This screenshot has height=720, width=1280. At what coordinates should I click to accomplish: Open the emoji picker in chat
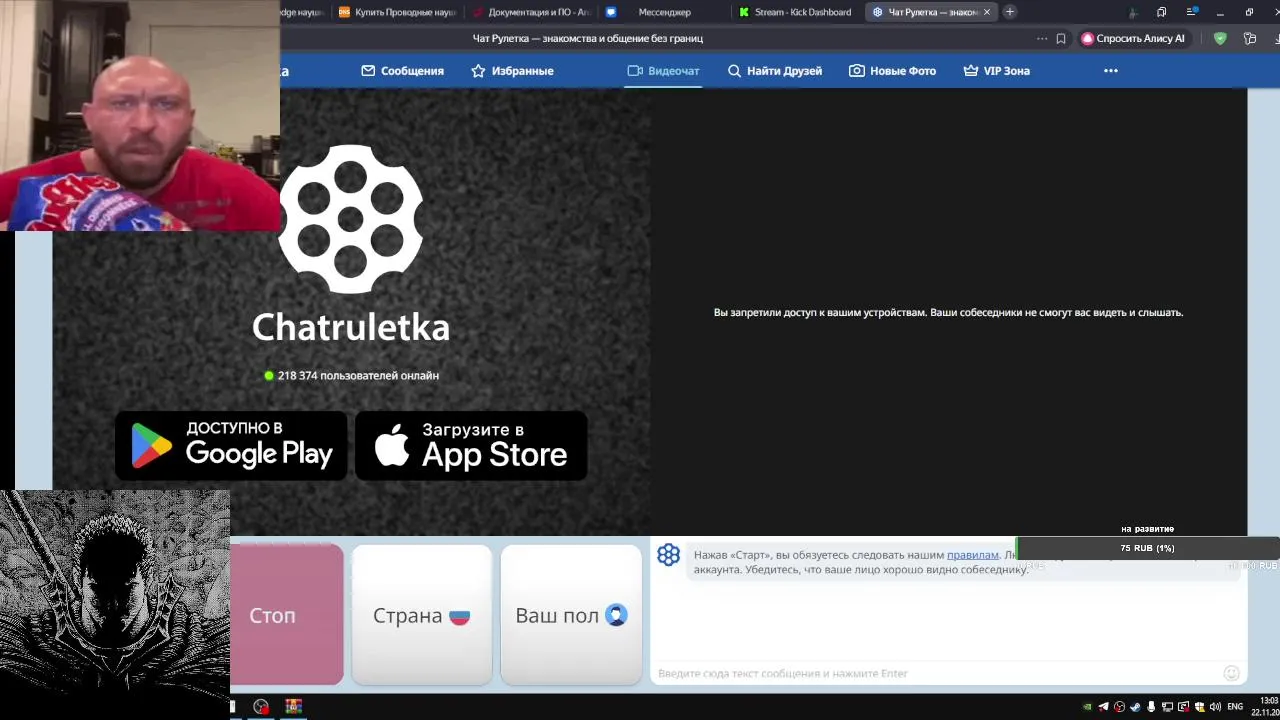1232,673
